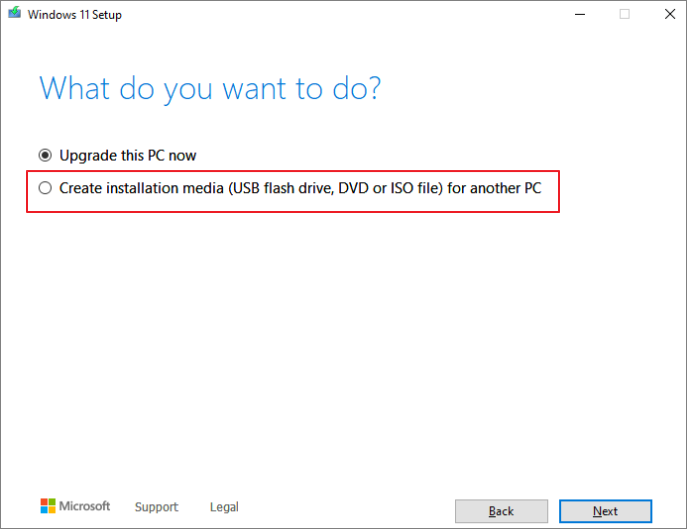The image size is (687, 529).
Task: Proceed with the Next button
Action: coord(605,511)
